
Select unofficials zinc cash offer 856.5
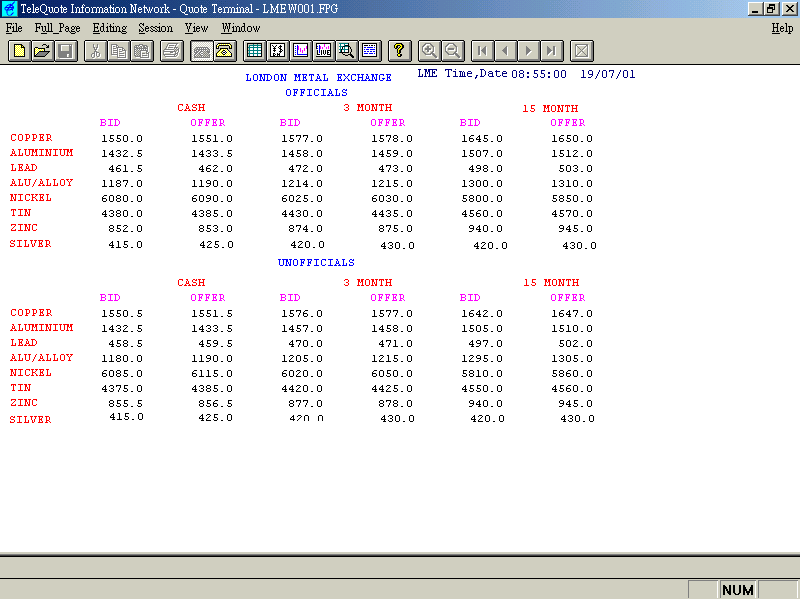[215, 404]
